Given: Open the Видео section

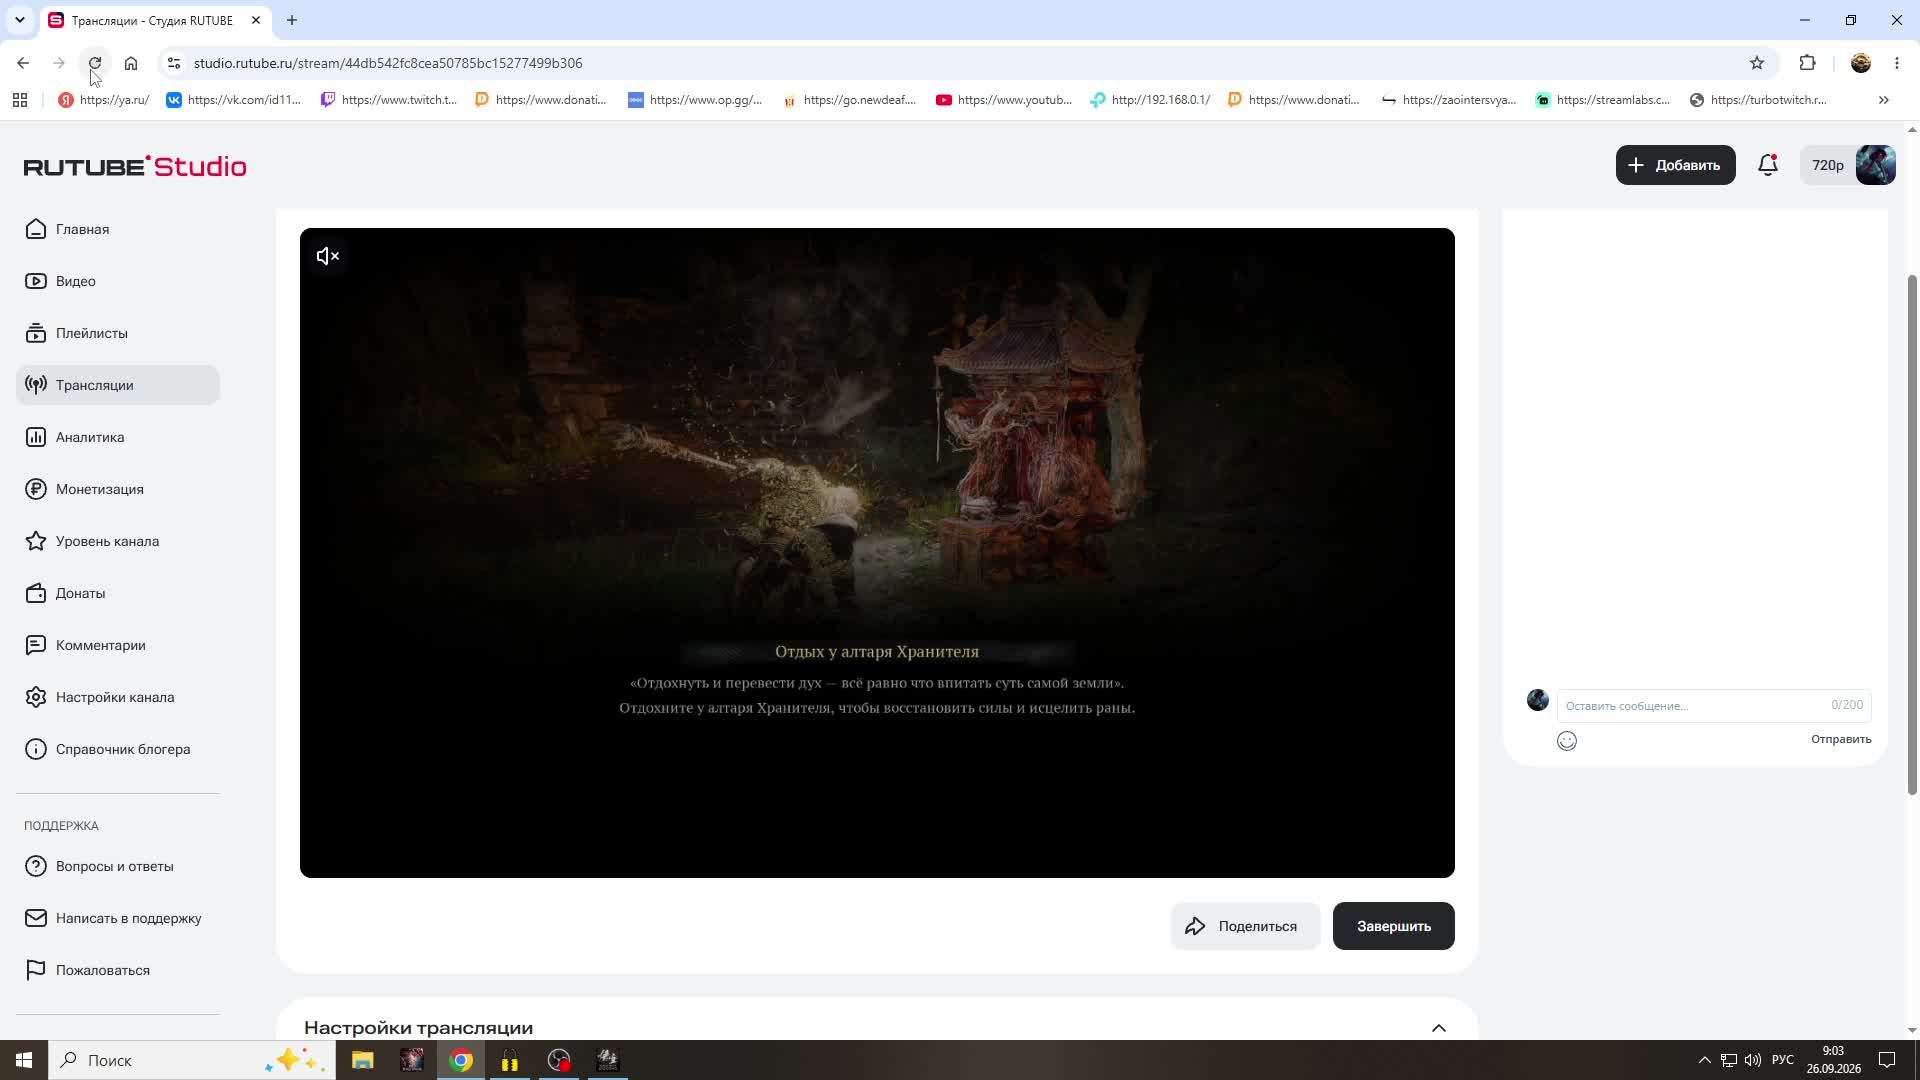Looking at the screenshot, I should [118, 281].
